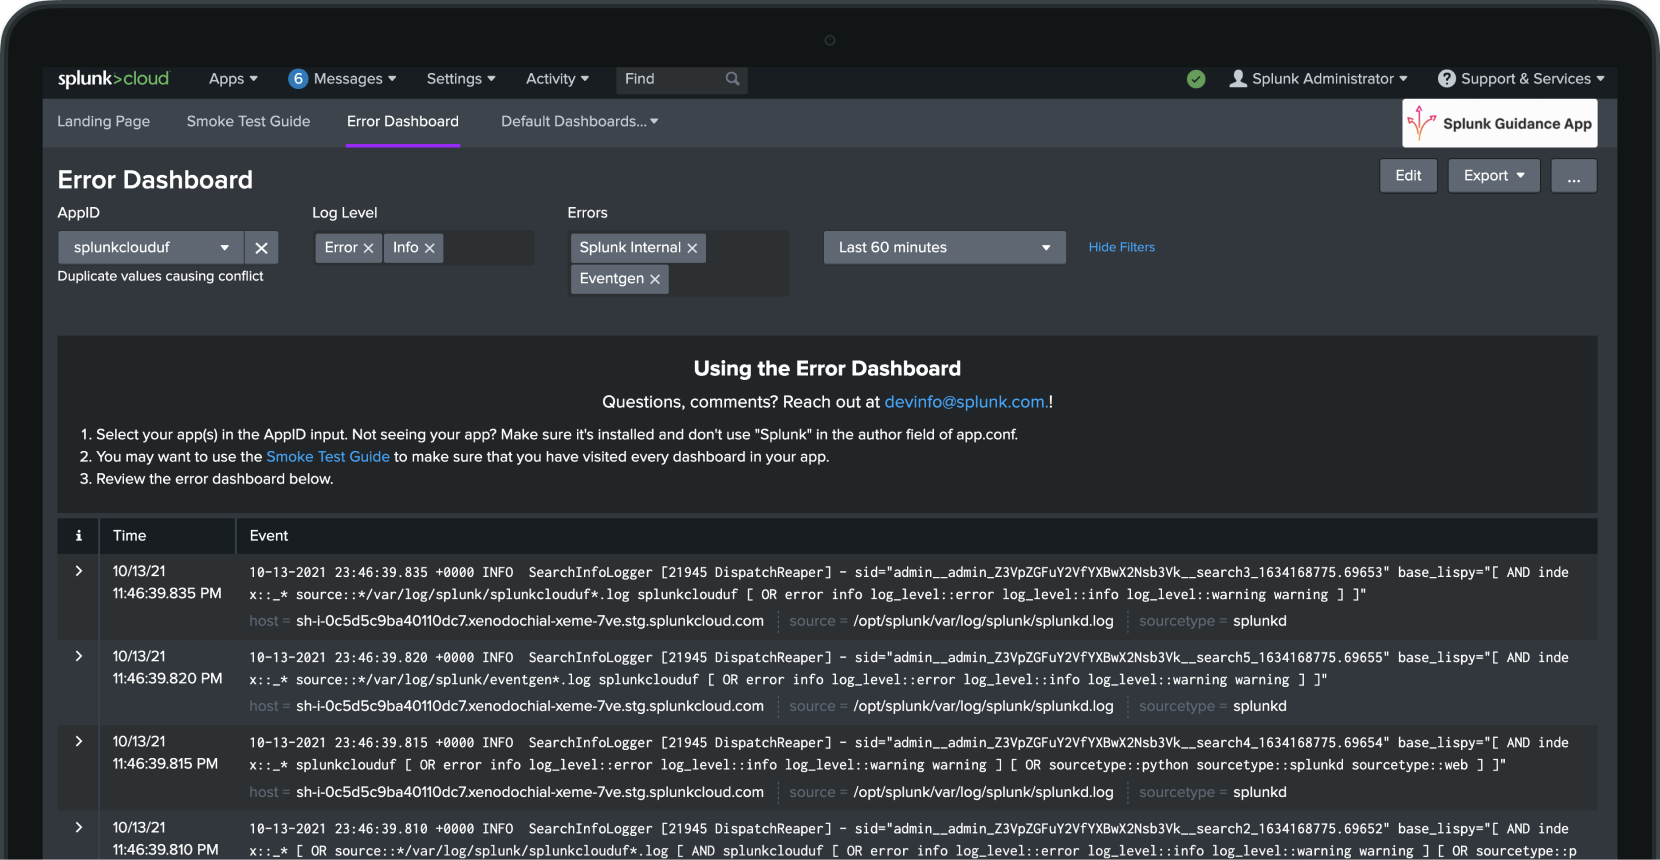This screenshot has width=1660, height=860.
Task: Remove the Splunk Internal errors tag
Action: pyautogui.click(x=692, y=248)
